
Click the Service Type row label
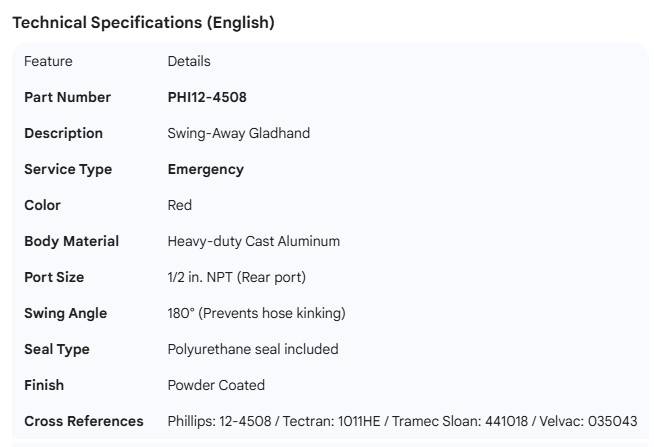68,169
